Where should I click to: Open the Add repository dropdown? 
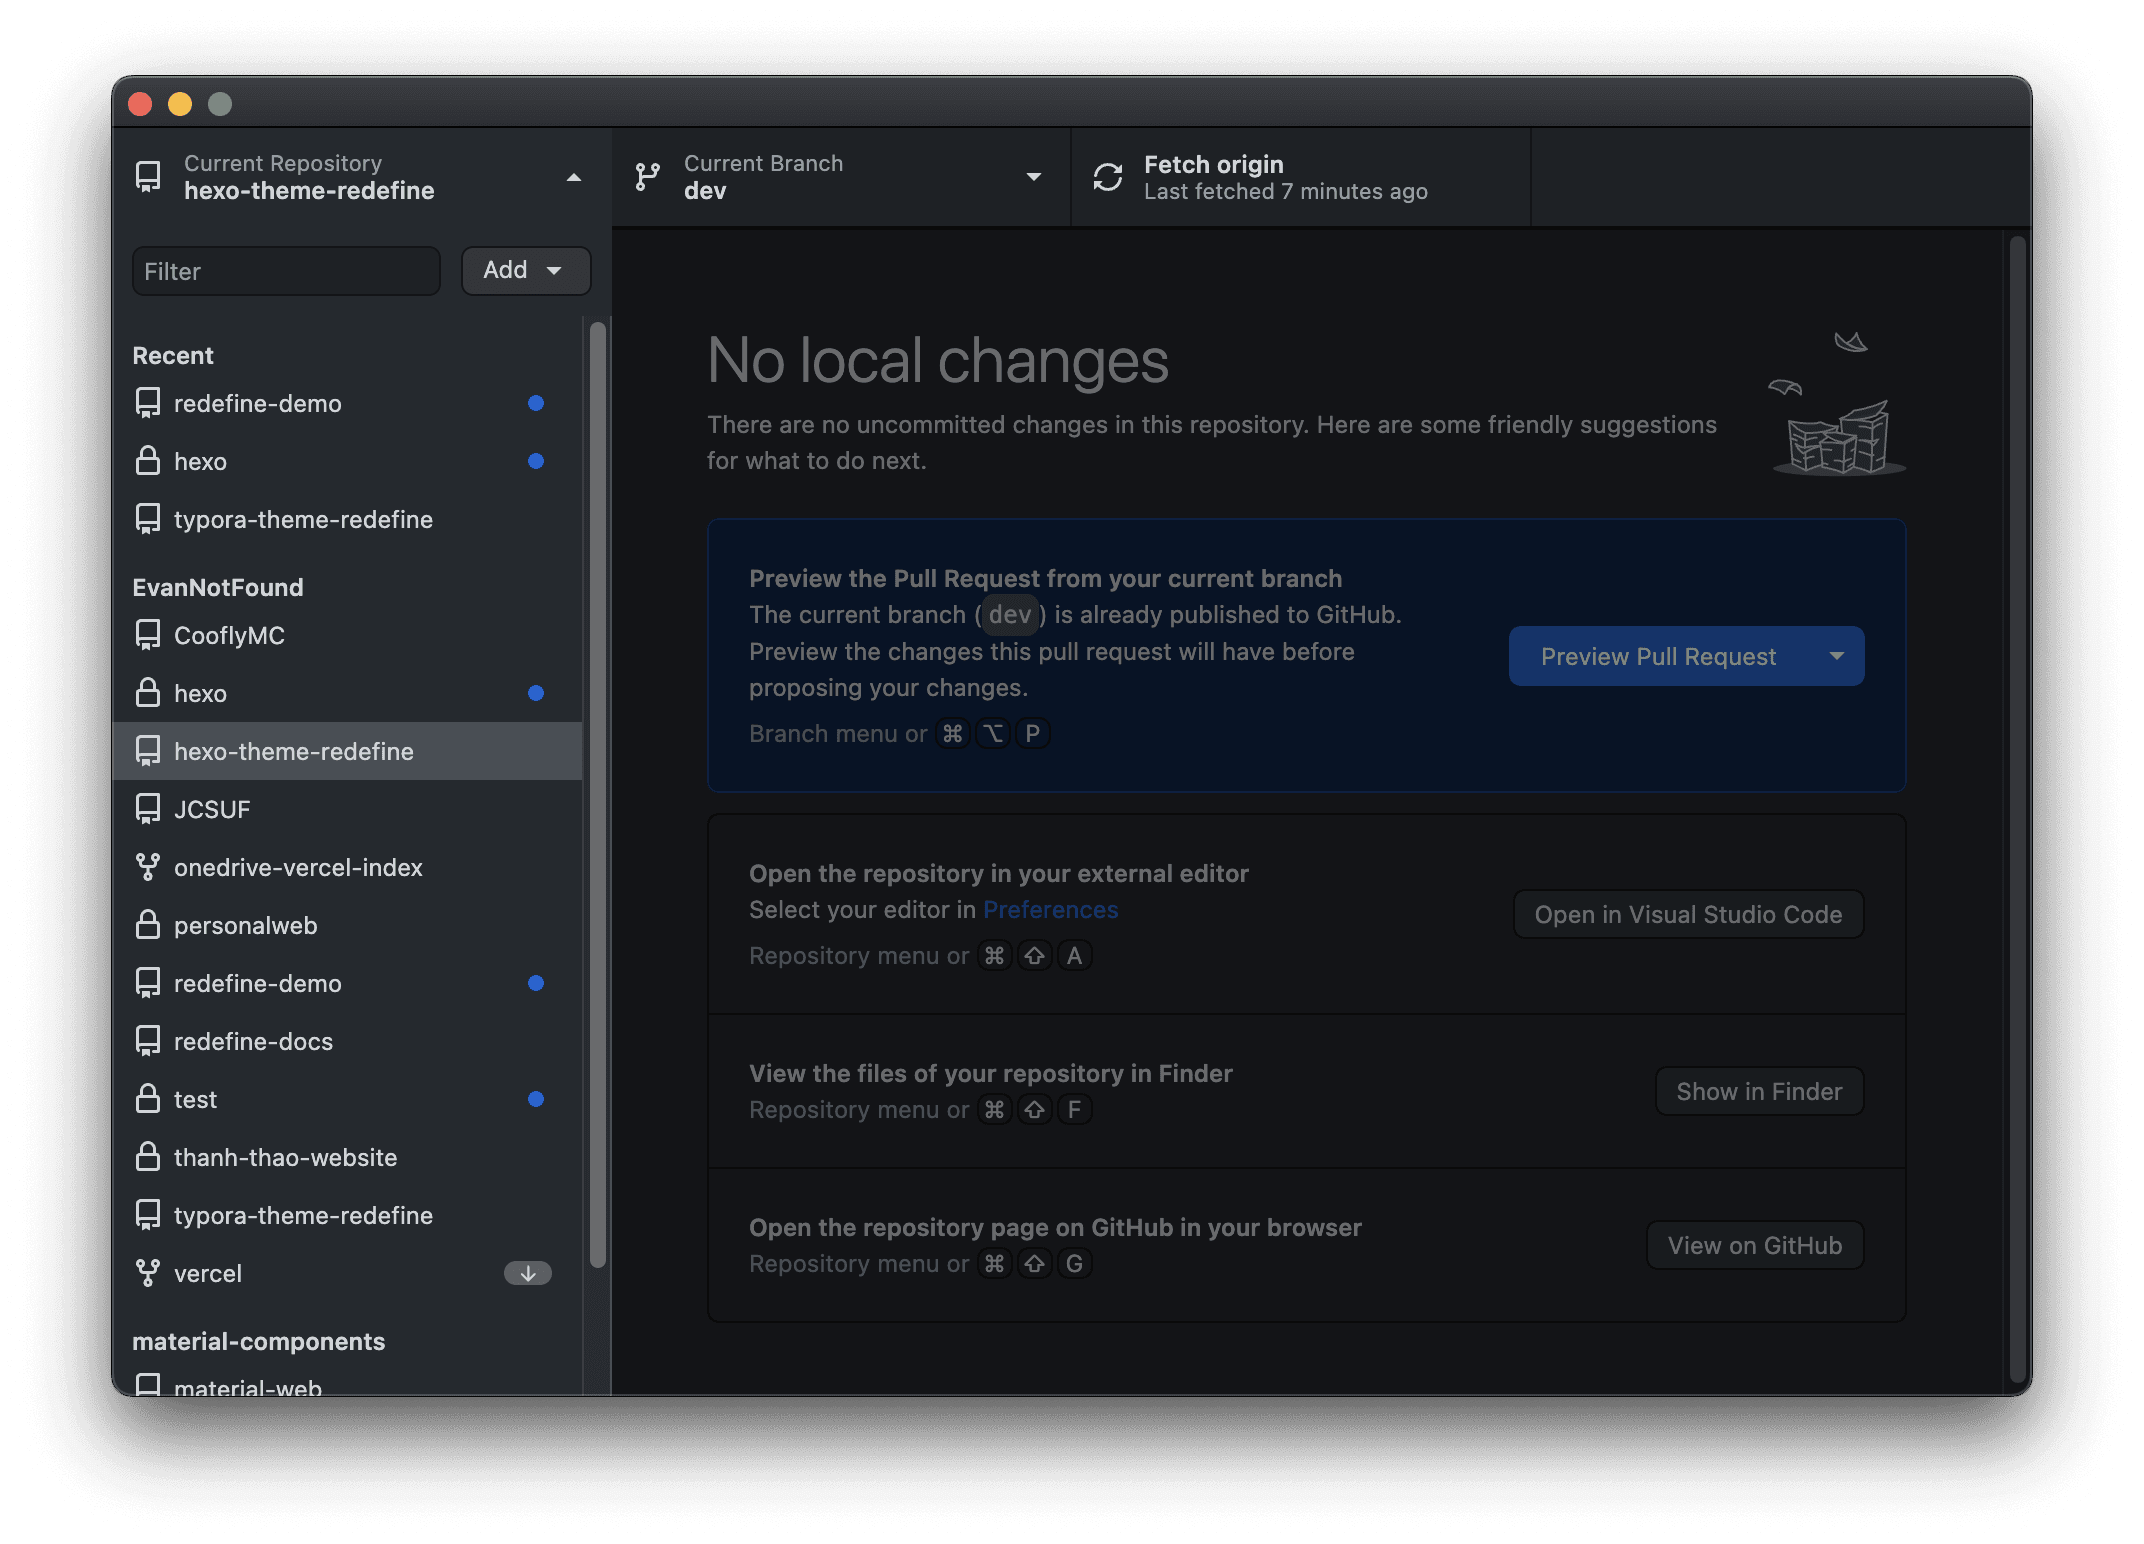point(525,270)
